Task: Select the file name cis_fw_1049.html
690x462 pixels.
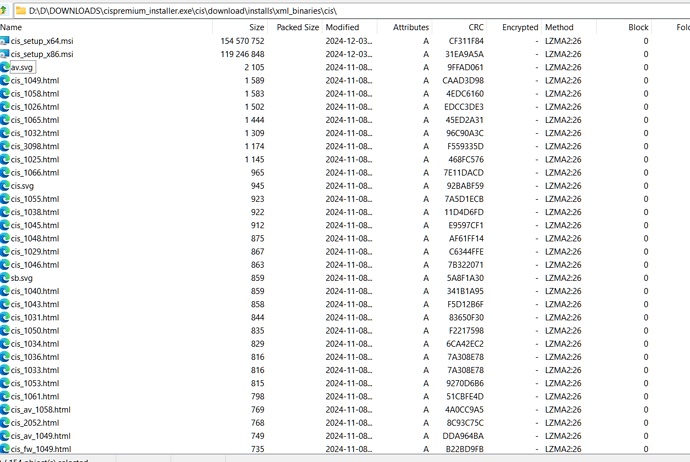Action: [x=41, y=449]
